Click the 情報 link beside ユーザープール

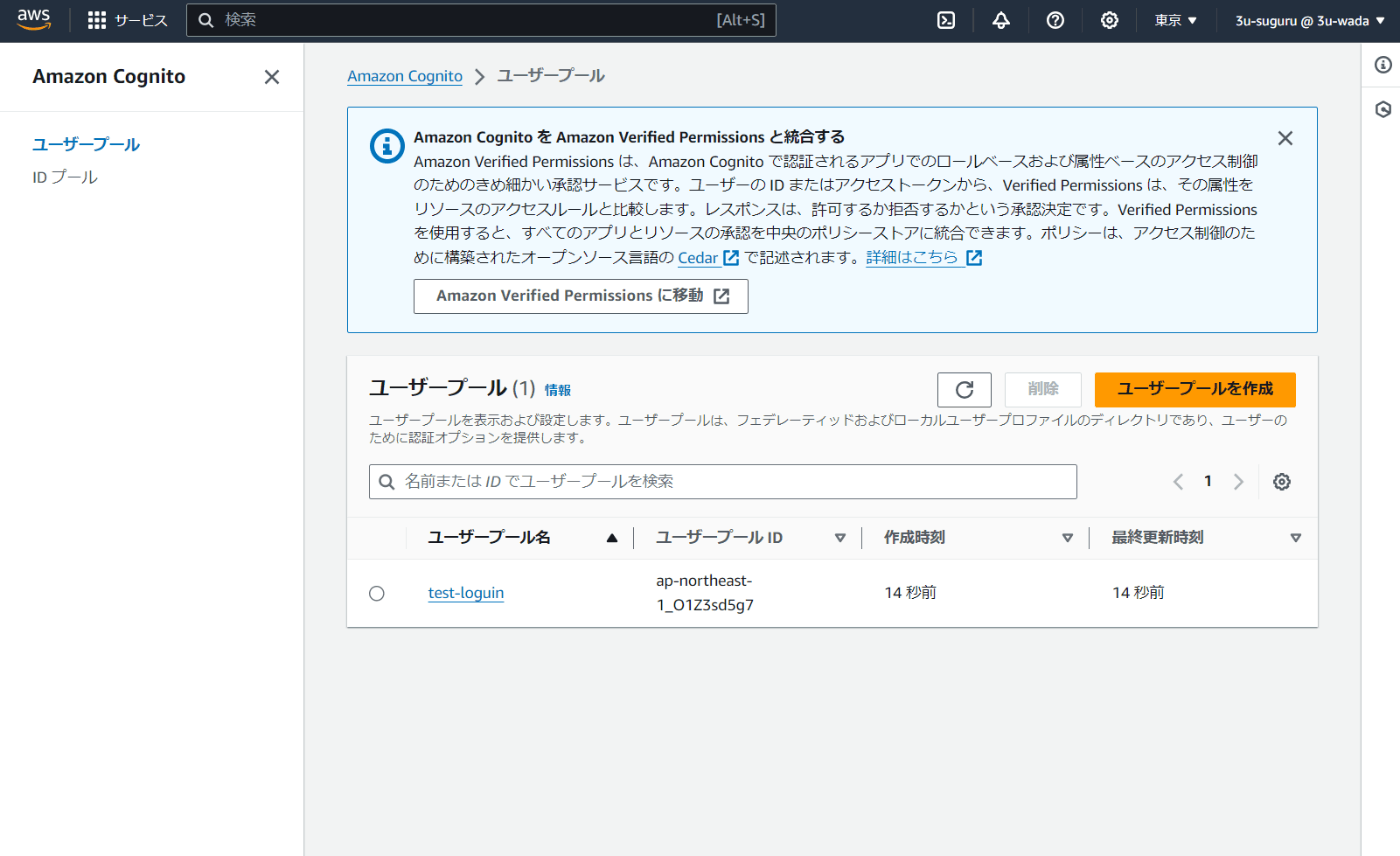click(558, 390)
